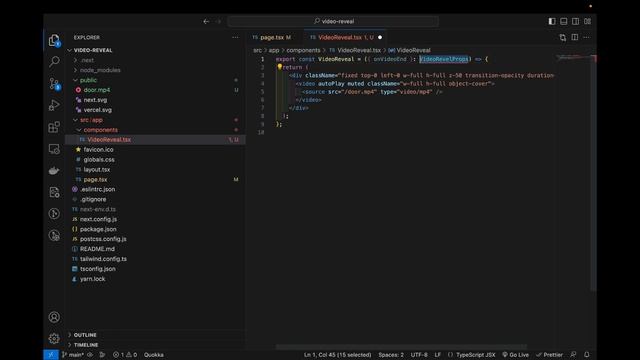Click the open changes icon in editor toolbar
The width and height of the screenshot is (640, 360).
(563, 38)
